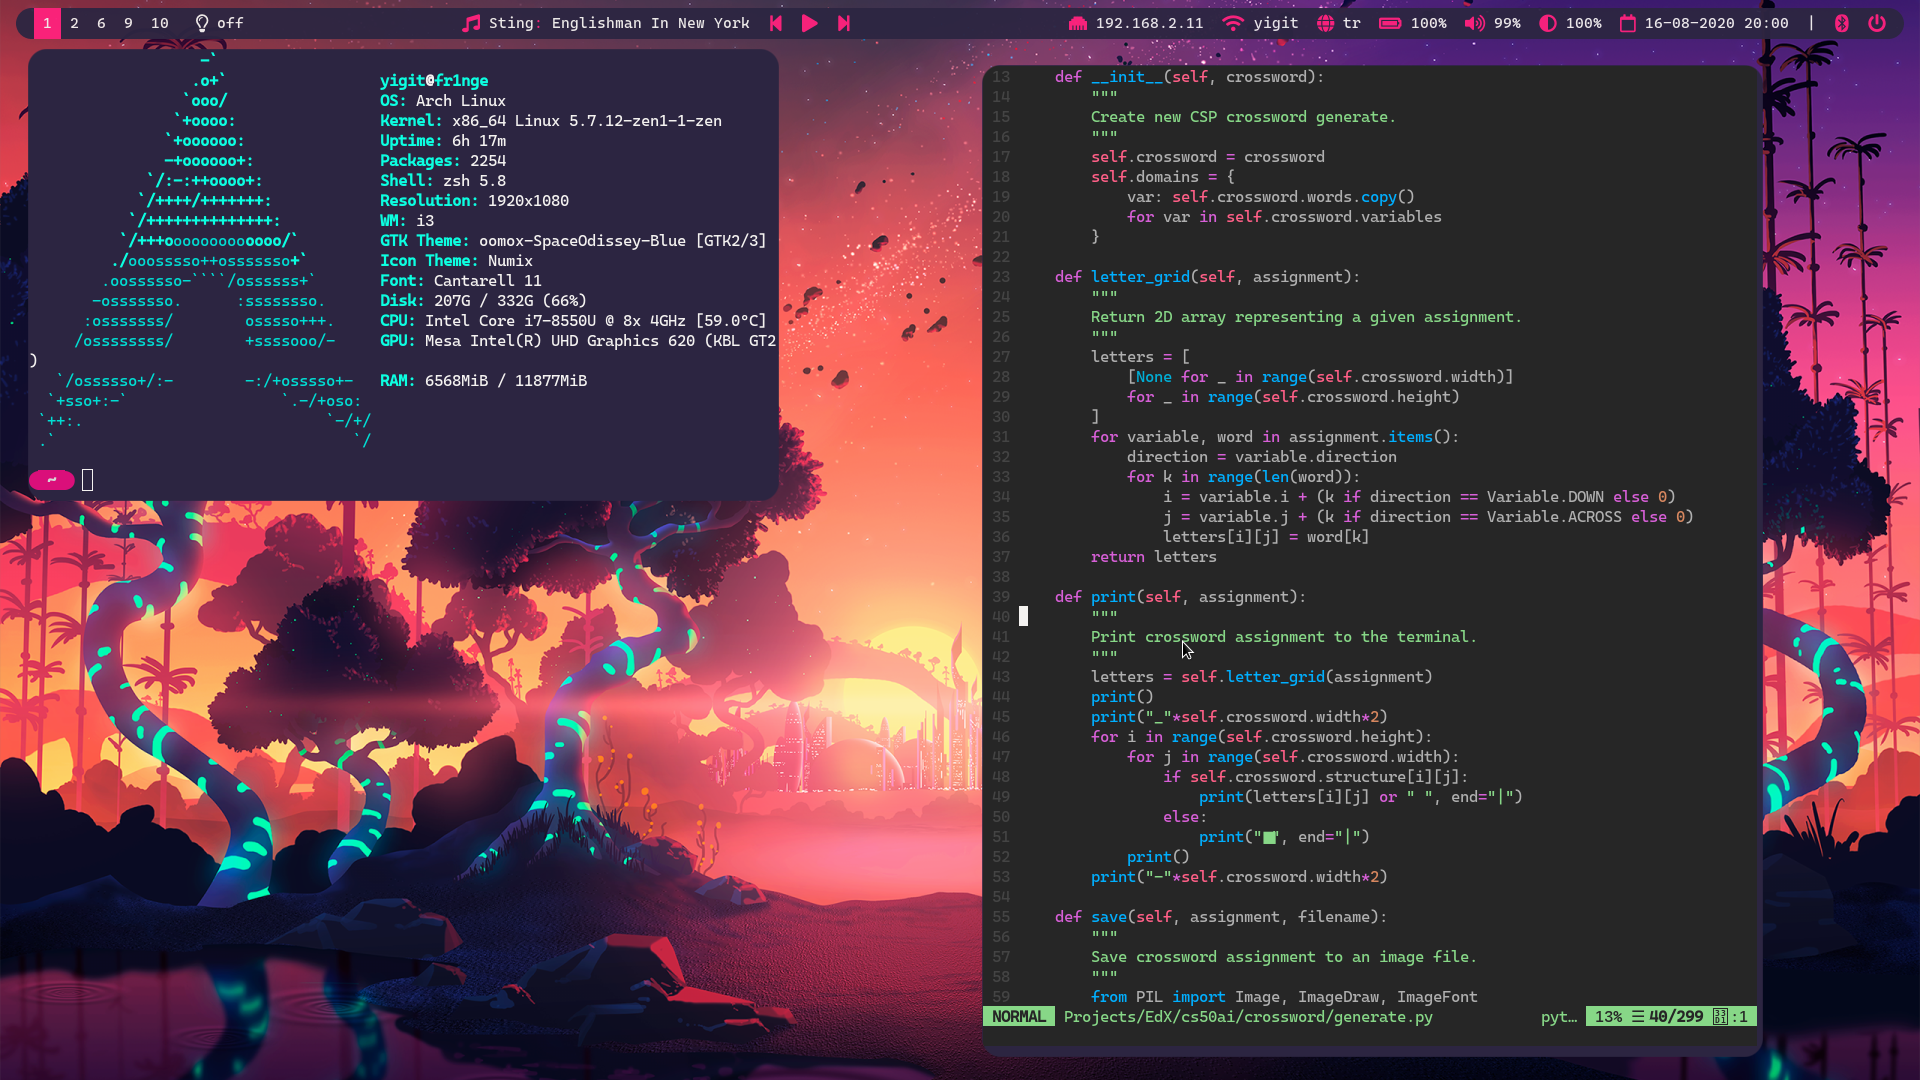Click 'self.domains = {' on line 18
1920x1080 pixels.
tap(1163, 176)
